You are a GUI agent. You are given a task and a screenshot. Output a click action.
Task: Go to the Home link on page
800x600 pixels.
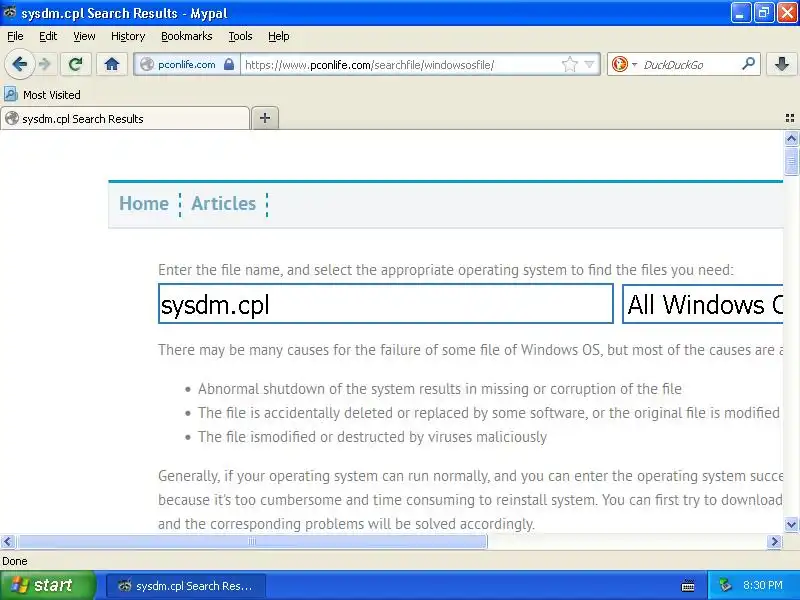tap(144, 204)
